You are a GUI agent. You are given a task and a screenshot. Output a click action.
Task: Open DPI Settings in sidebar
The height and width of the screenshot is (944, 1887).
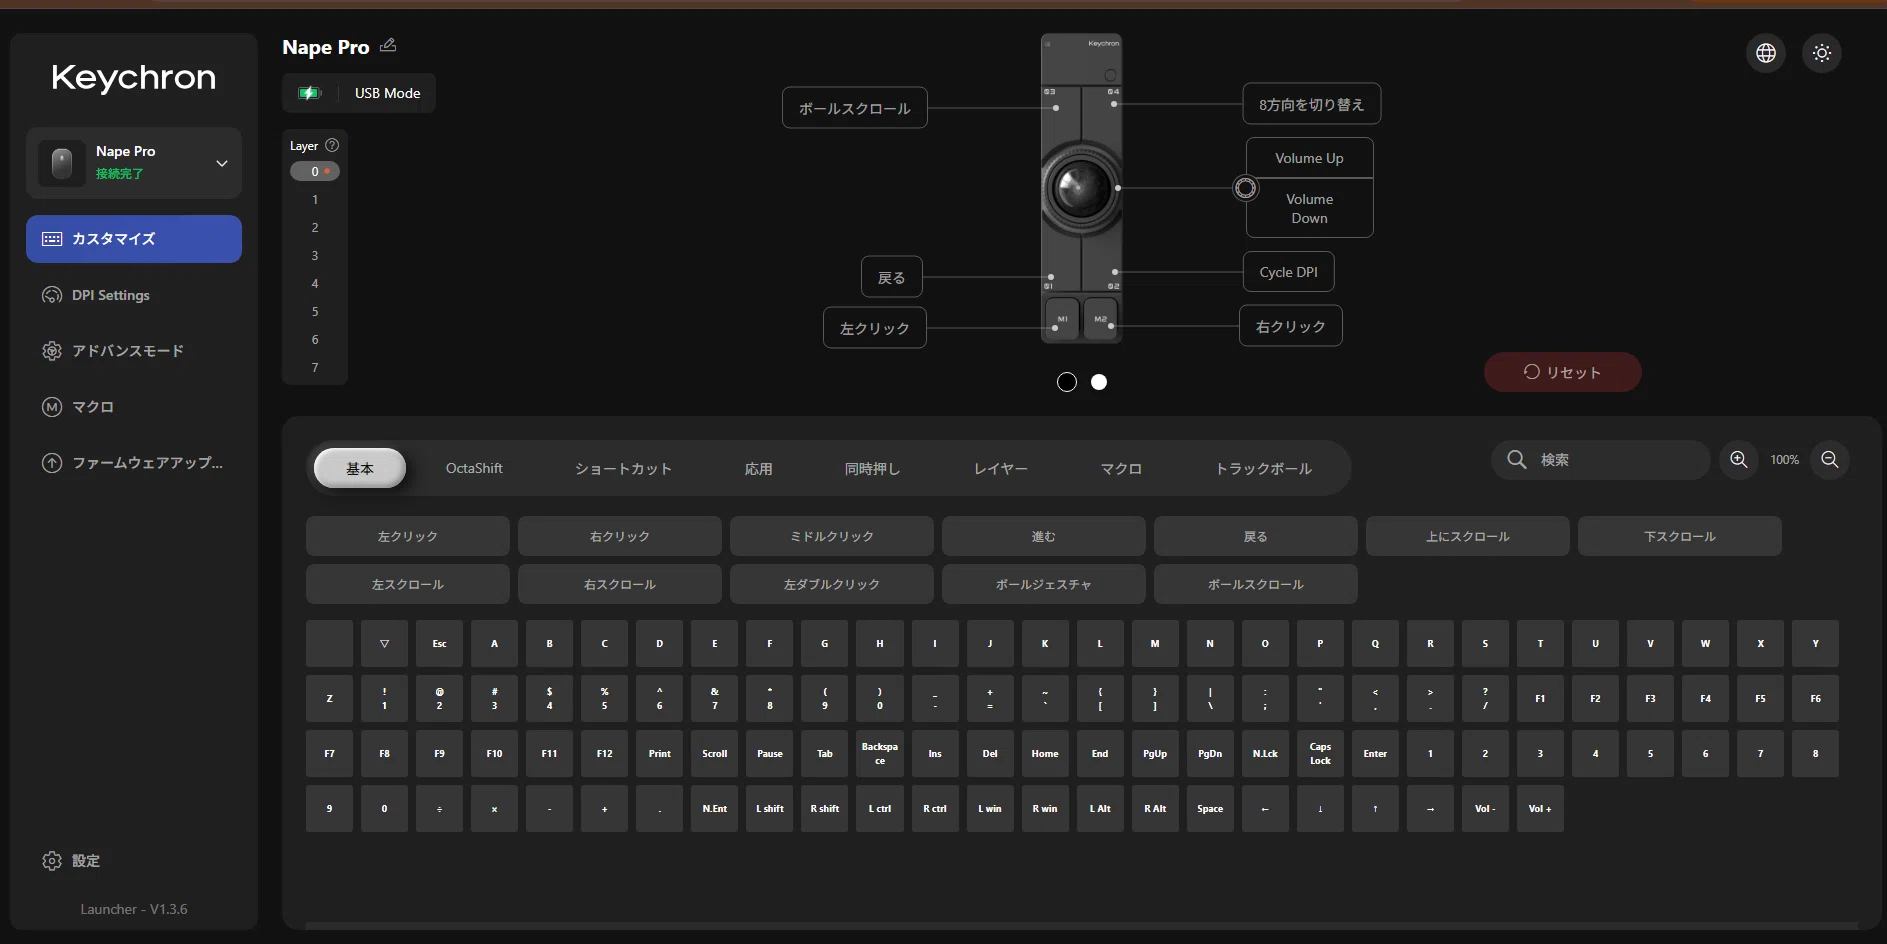point(134,295)
